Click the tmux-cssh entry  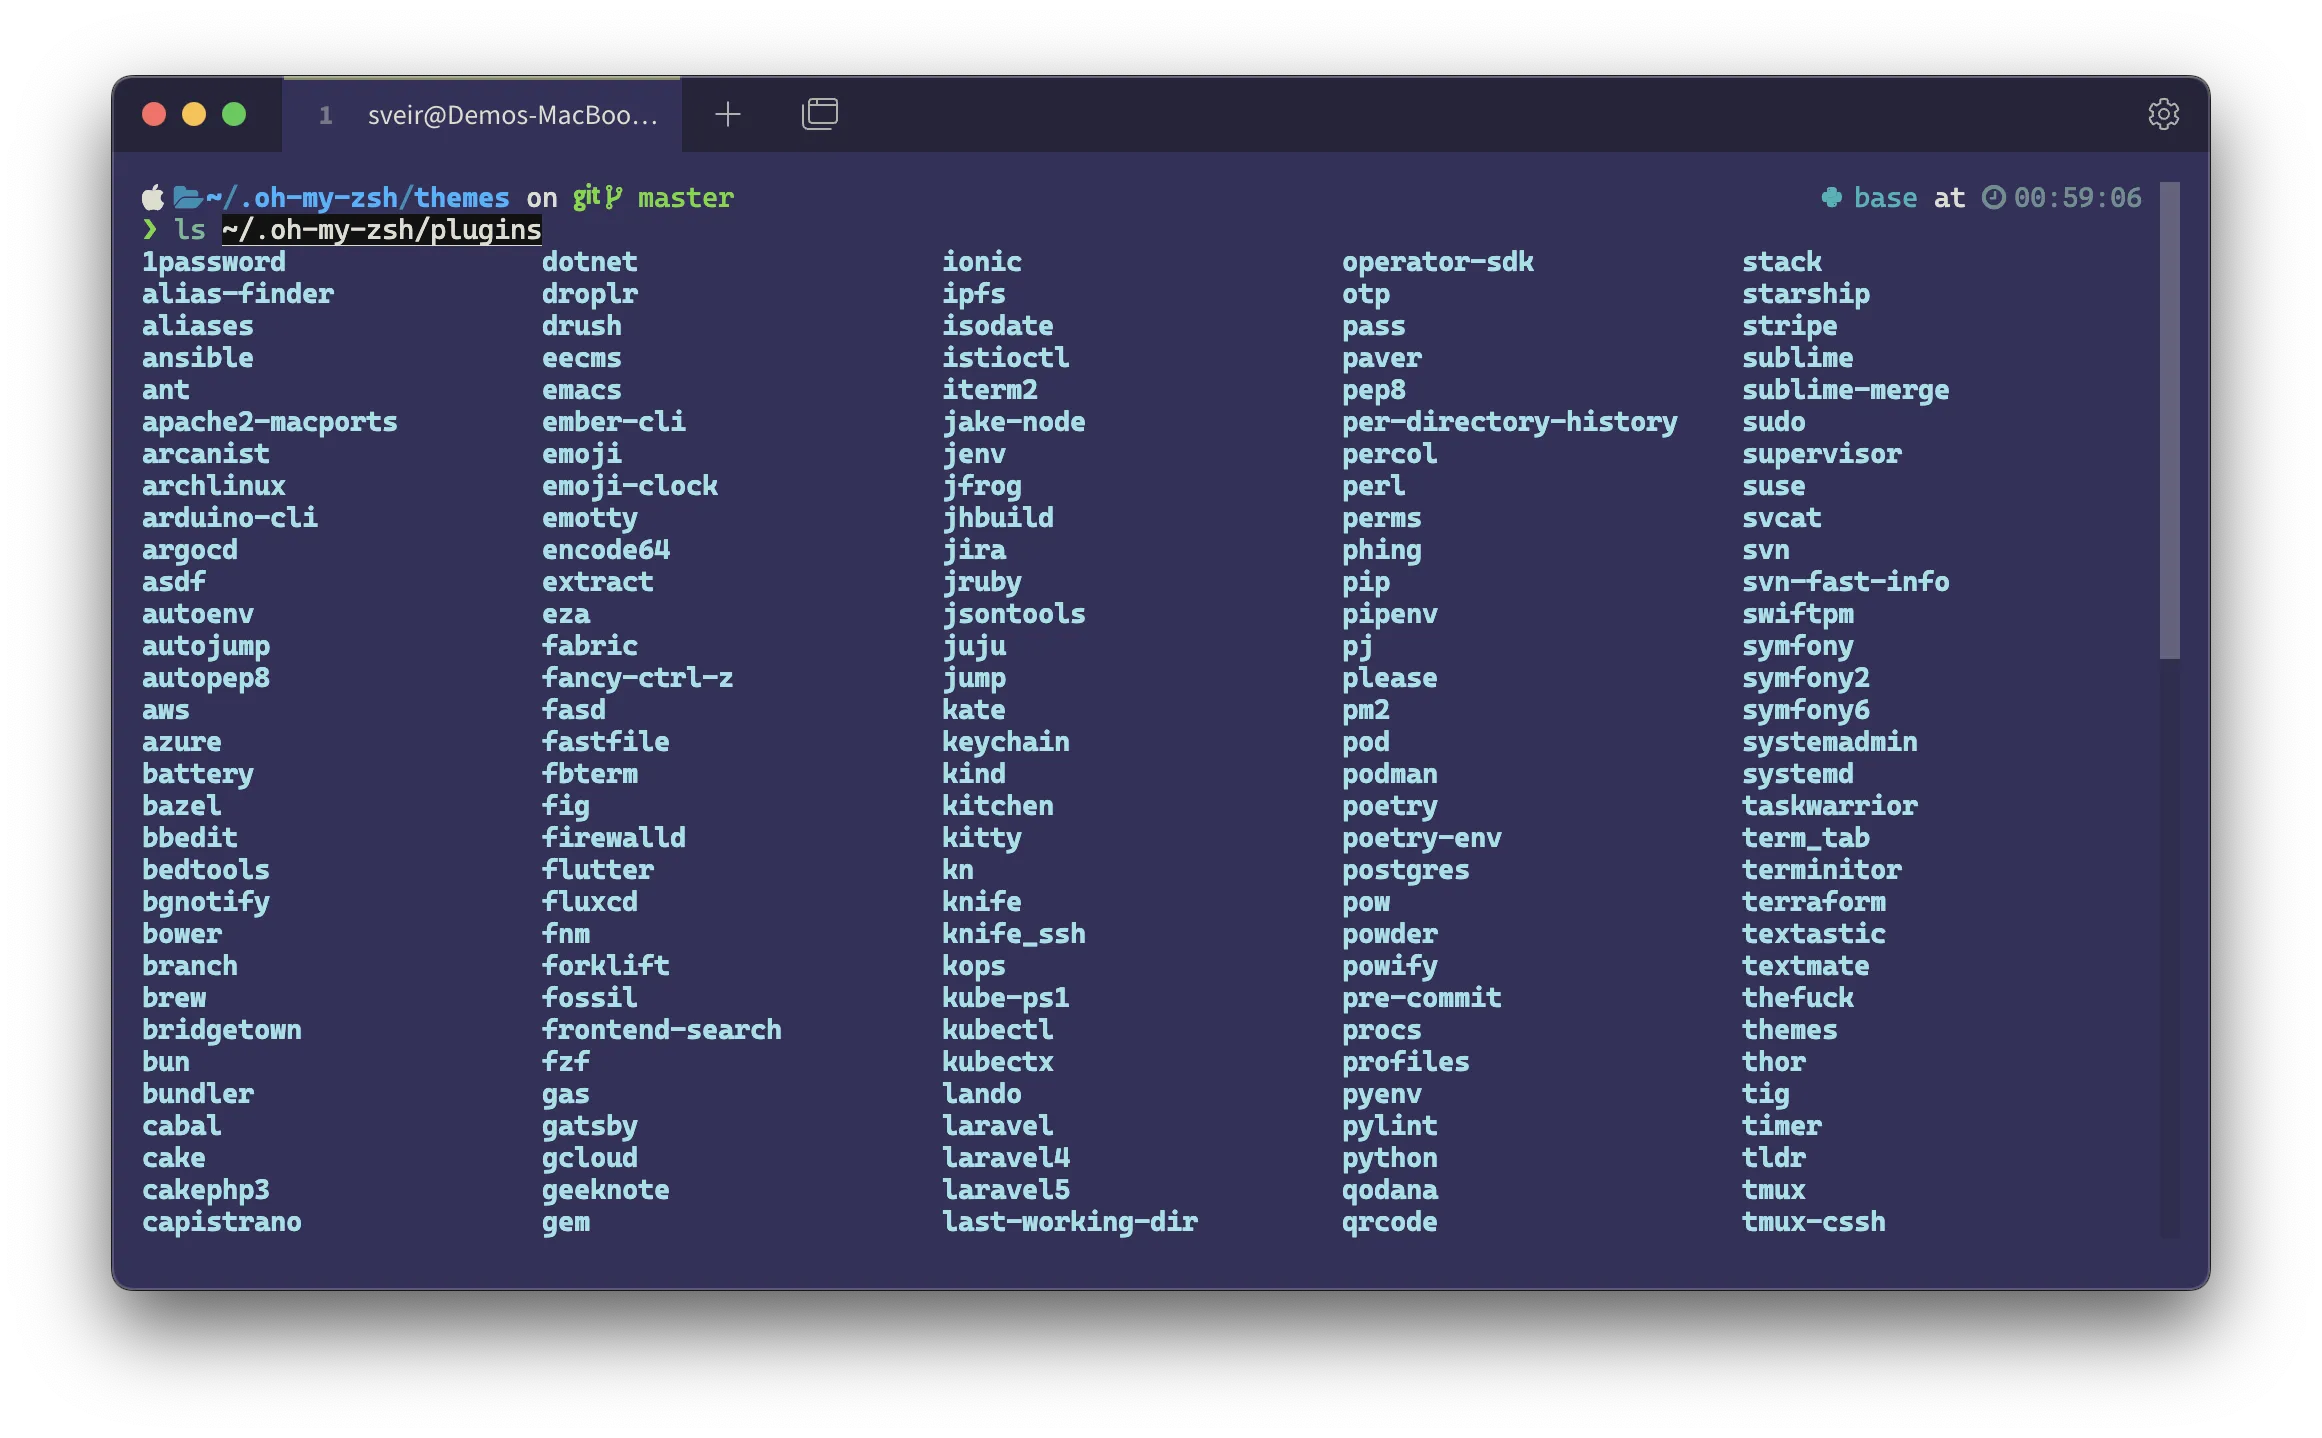pyautogui.click(x=1814, y=1221)
